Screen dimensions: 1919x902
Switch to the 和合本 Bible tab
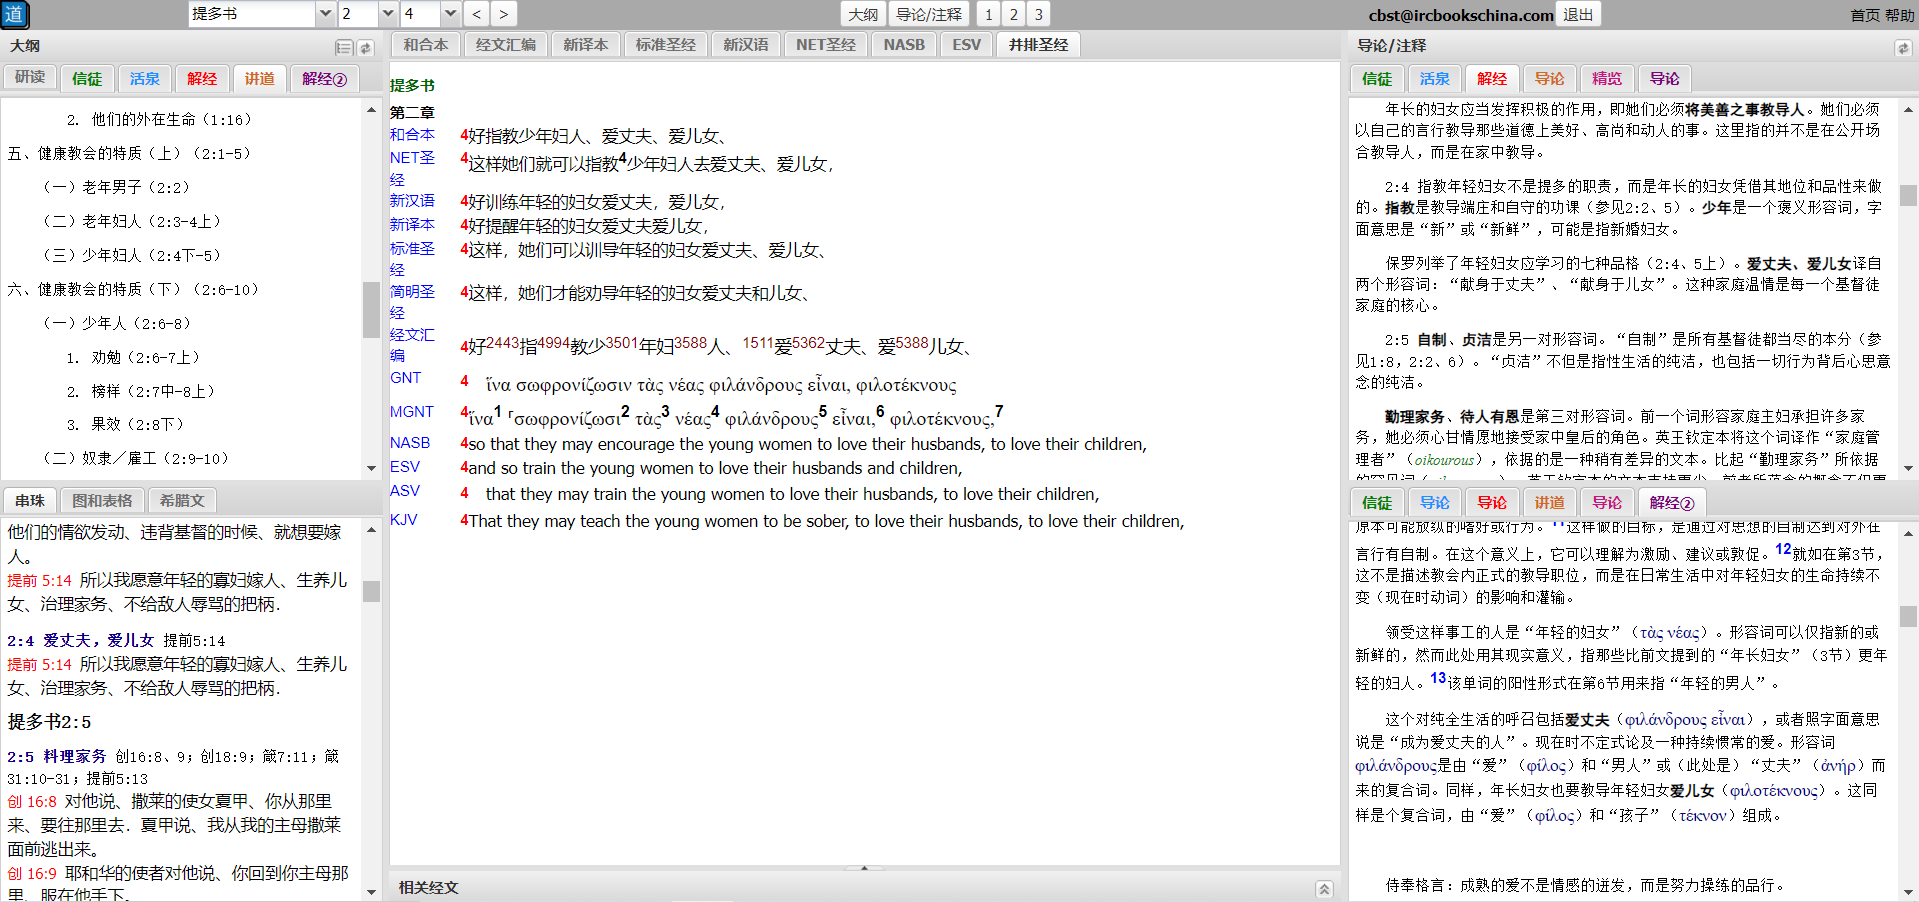[426, 45]
